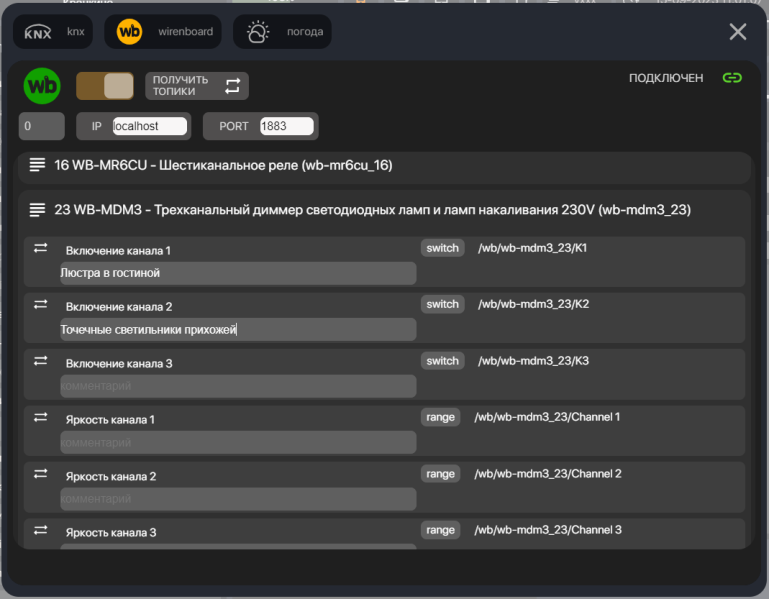
Task: Click the refresh arrows icon in Получить топики
Action: pyautogui.click(x=232, y=86)
